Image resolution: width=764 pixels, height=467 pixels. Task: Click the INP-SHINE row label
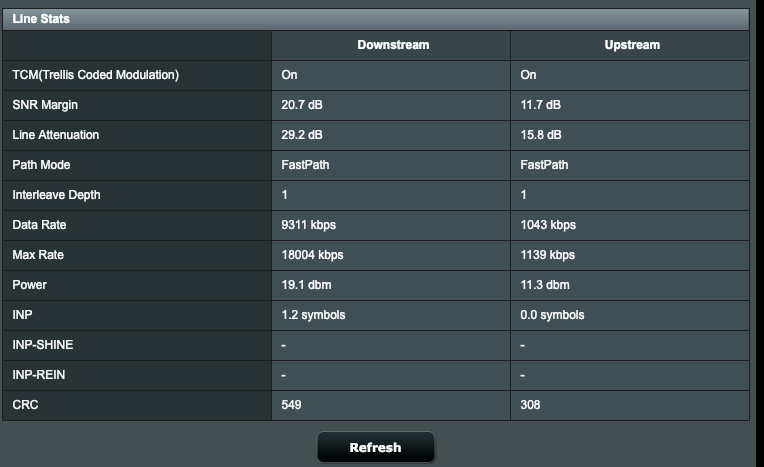click(x=43, y=345)
